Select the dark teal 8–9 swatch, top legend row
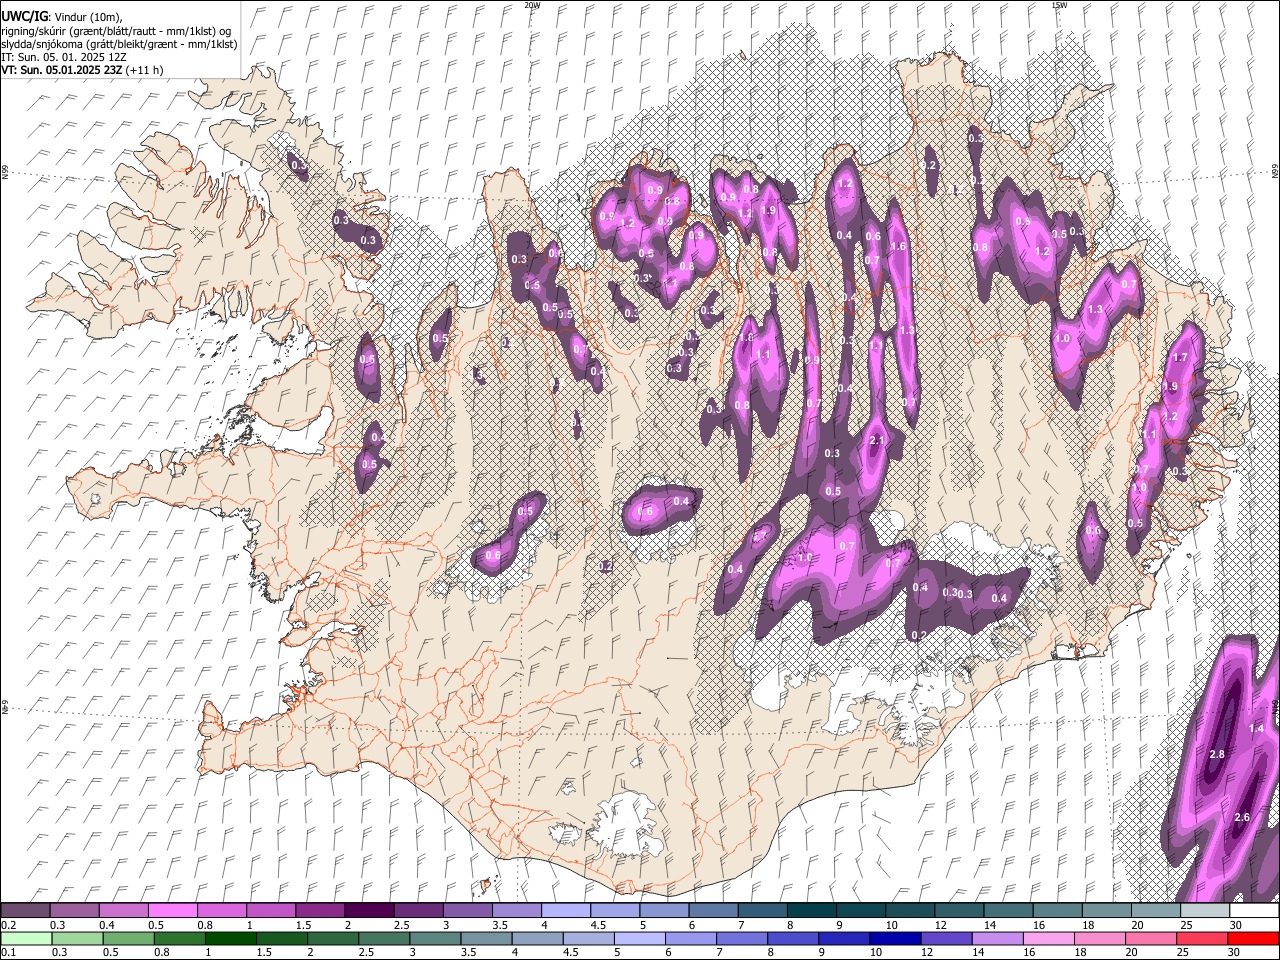Screen dimensions: 1280x960 (812, 911)
